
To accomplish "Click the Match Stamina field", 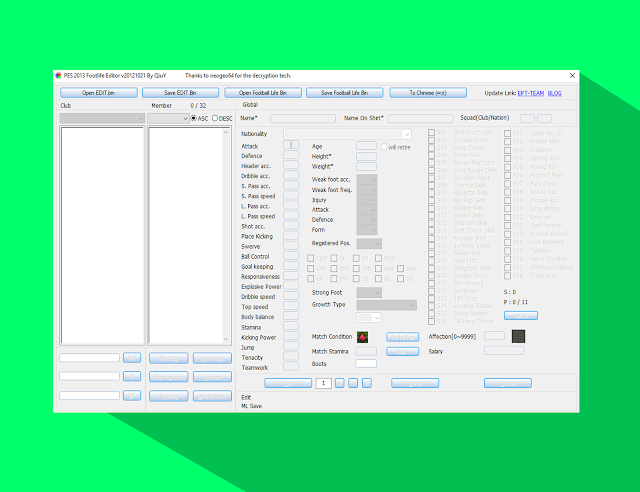I will (x=366, y=351).
